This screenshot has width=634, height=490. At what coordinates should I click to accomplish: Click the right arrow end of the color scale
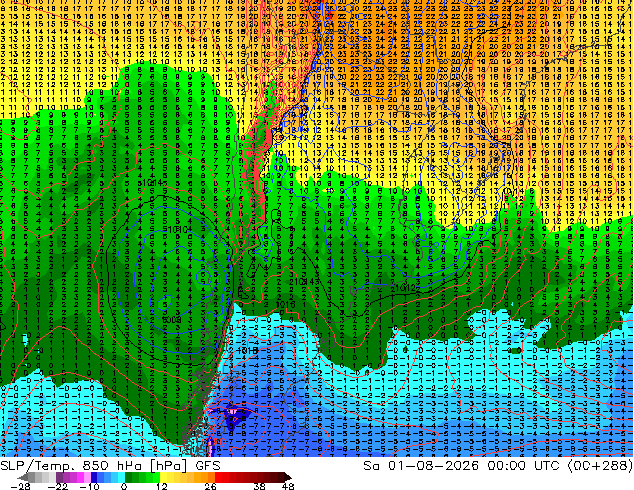pyautogui.click(x=287, y=477)
